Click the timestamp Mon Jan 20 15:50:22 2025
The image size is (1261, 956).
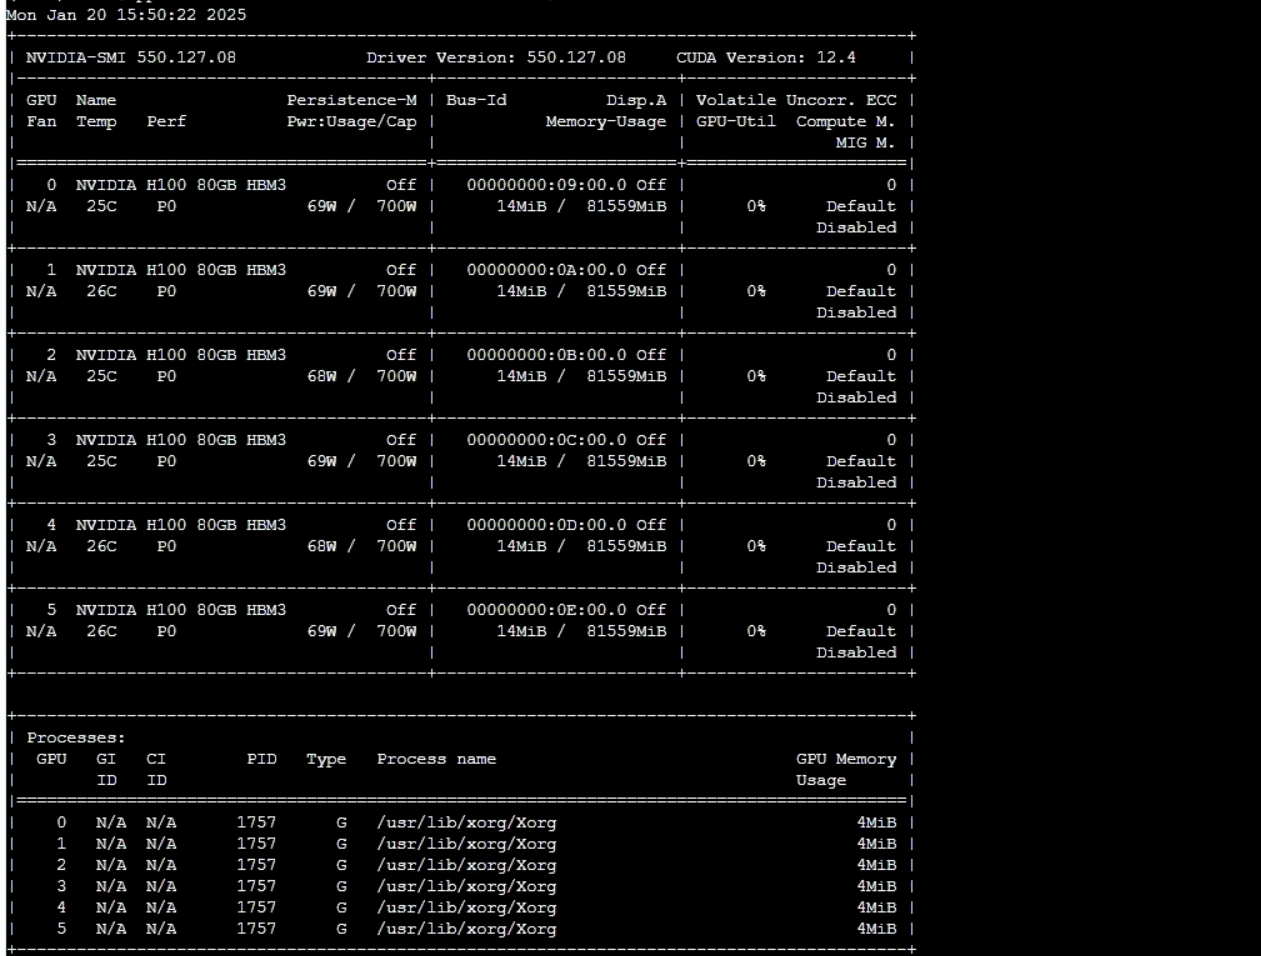(x=126, y=15)
